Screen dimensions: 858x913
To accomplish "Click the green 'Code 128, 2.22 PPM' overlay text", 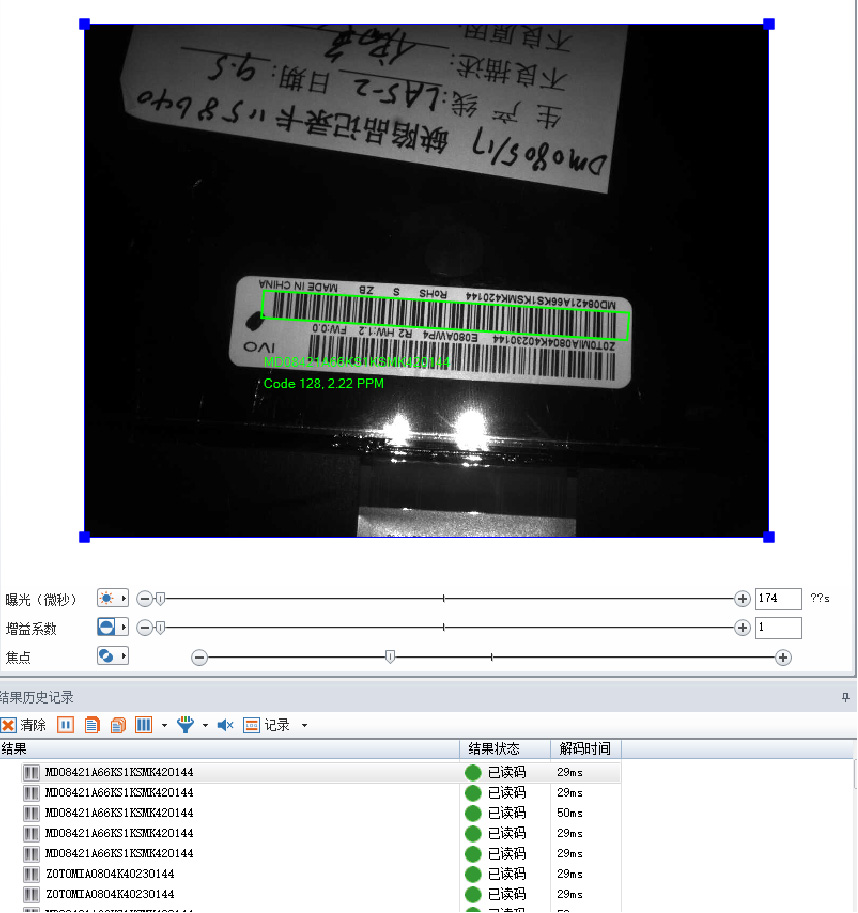I will coord(324,383).
